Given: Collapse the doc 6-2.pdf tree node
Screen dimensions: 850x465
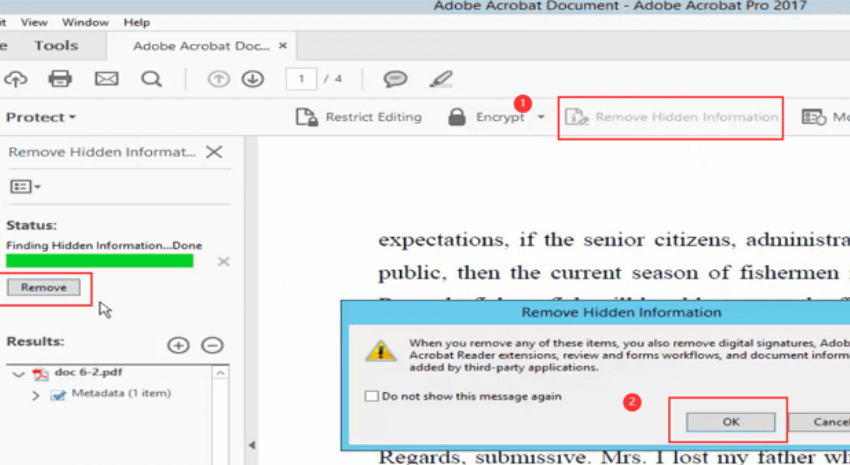Looking at the screenshot, I should (18, 374).
